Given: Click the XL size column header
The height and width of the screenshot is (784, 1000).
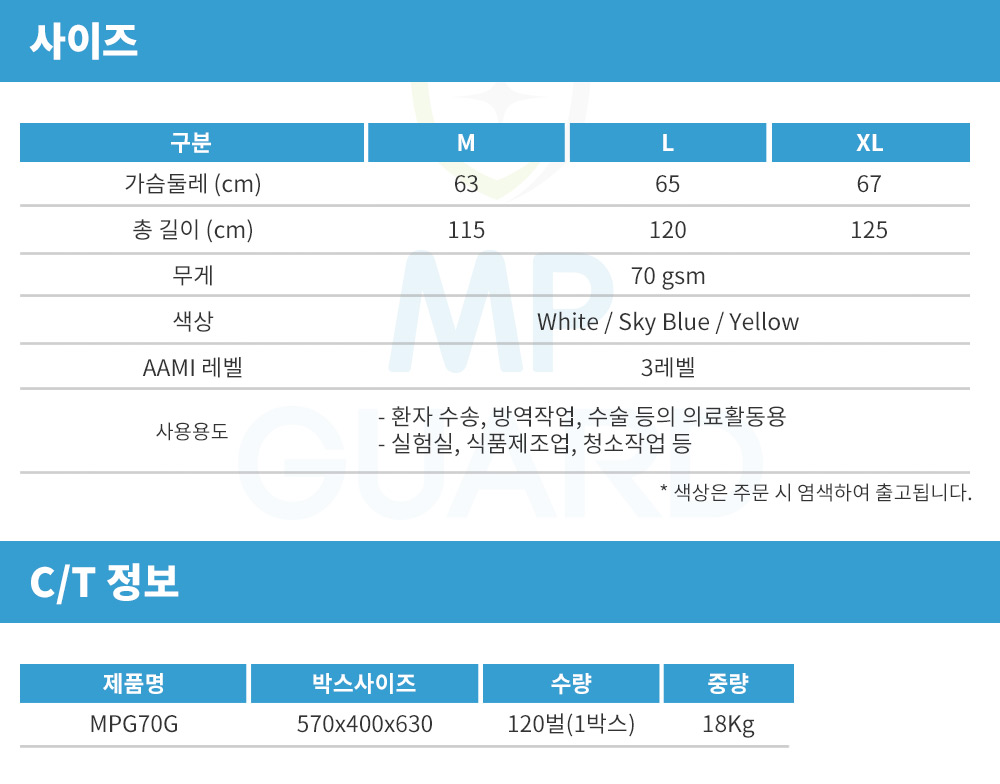Looking at the screenshot, I should click(869, 143).
